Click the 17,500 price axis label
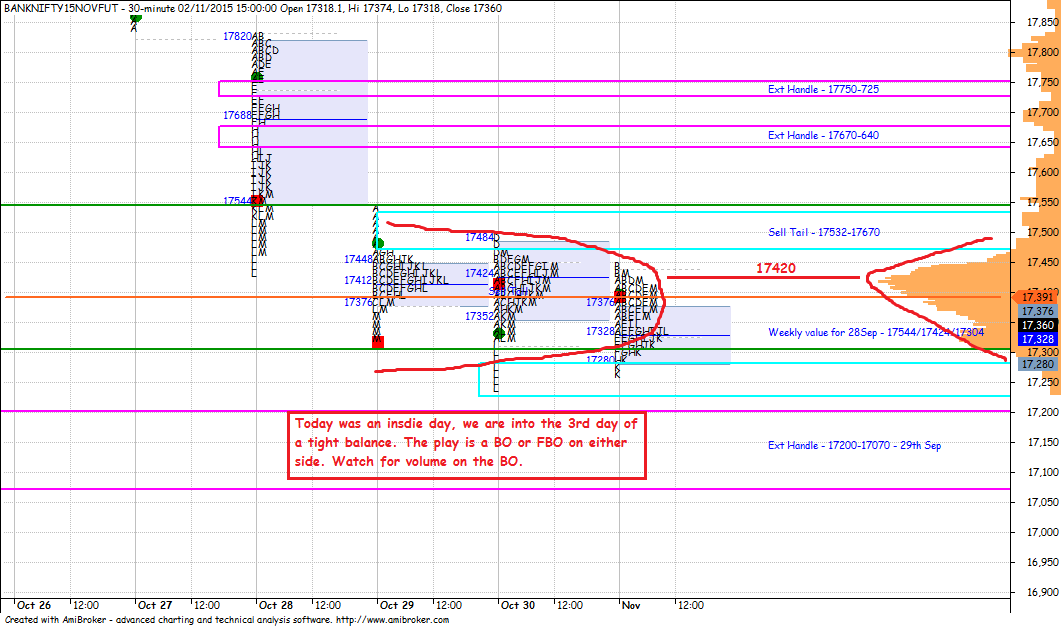 tap(1043, 232)
